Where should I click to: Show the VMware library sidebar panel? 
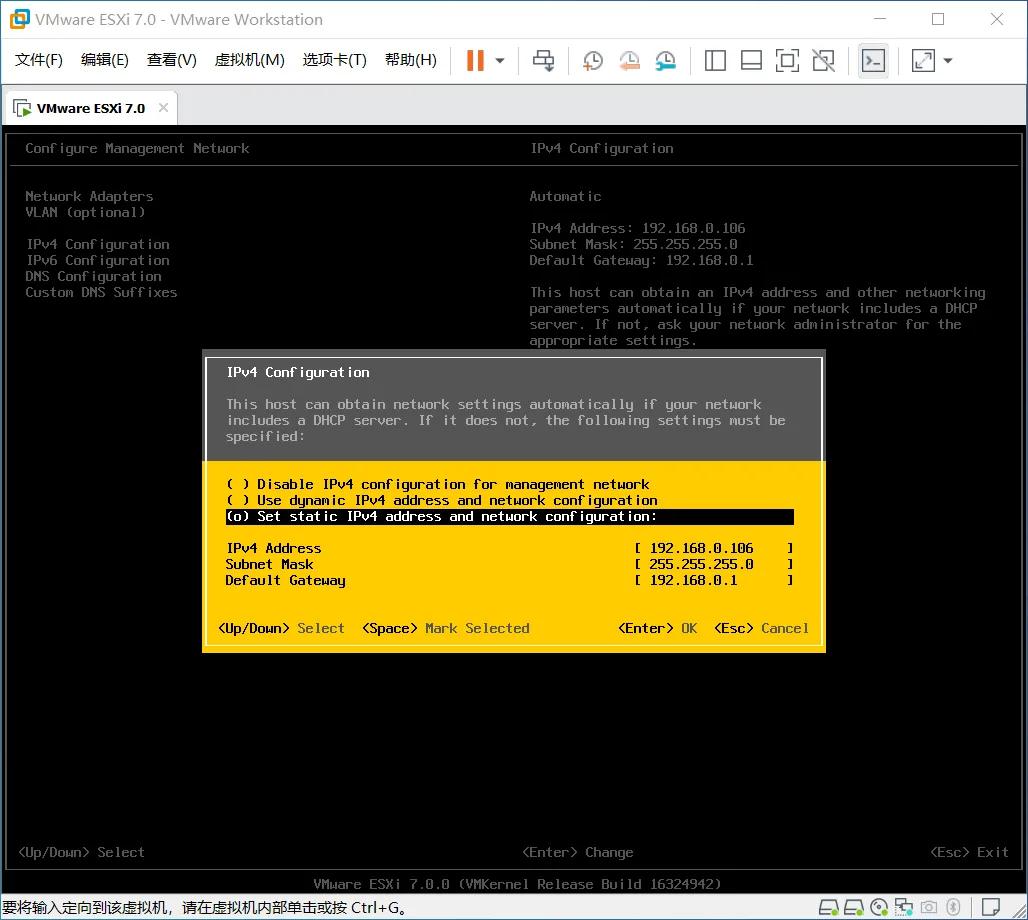715,61
